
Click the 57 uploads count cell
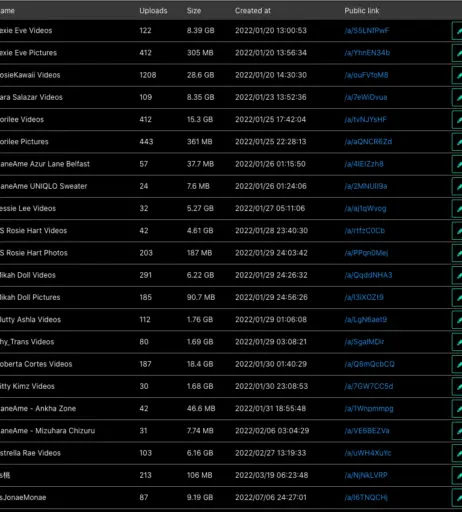[144, 164]
